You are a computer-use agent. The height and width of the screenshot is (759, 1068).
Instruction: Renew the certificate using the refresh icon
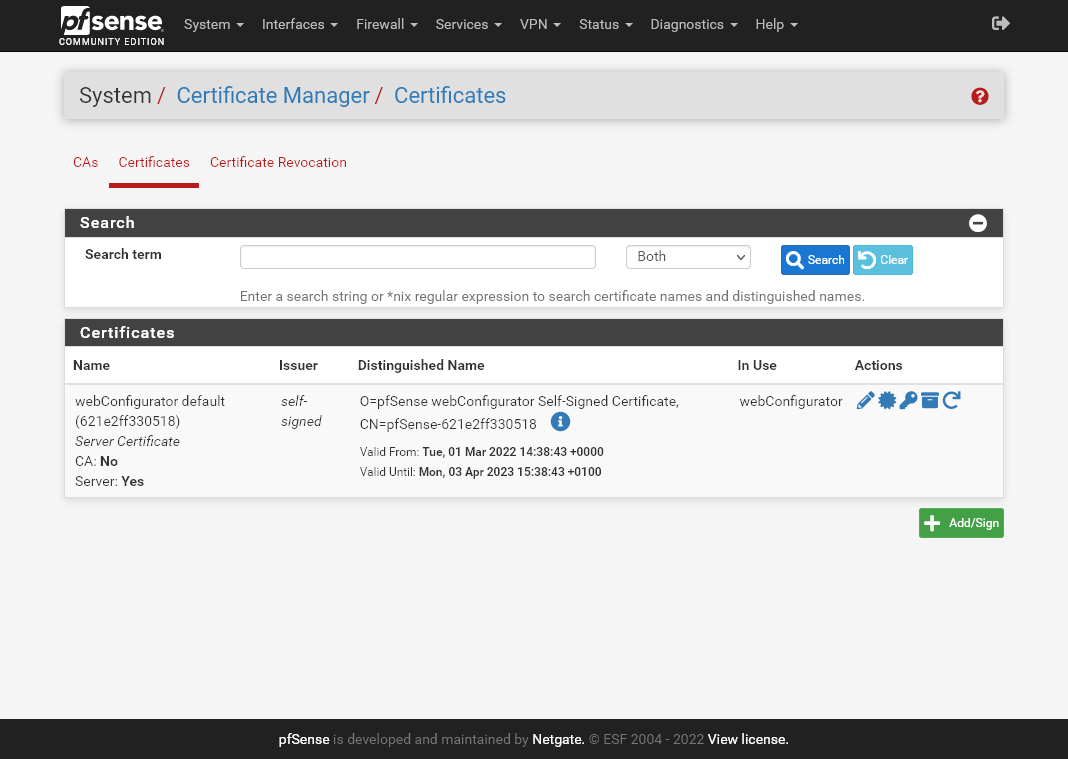tap(951, 400)
